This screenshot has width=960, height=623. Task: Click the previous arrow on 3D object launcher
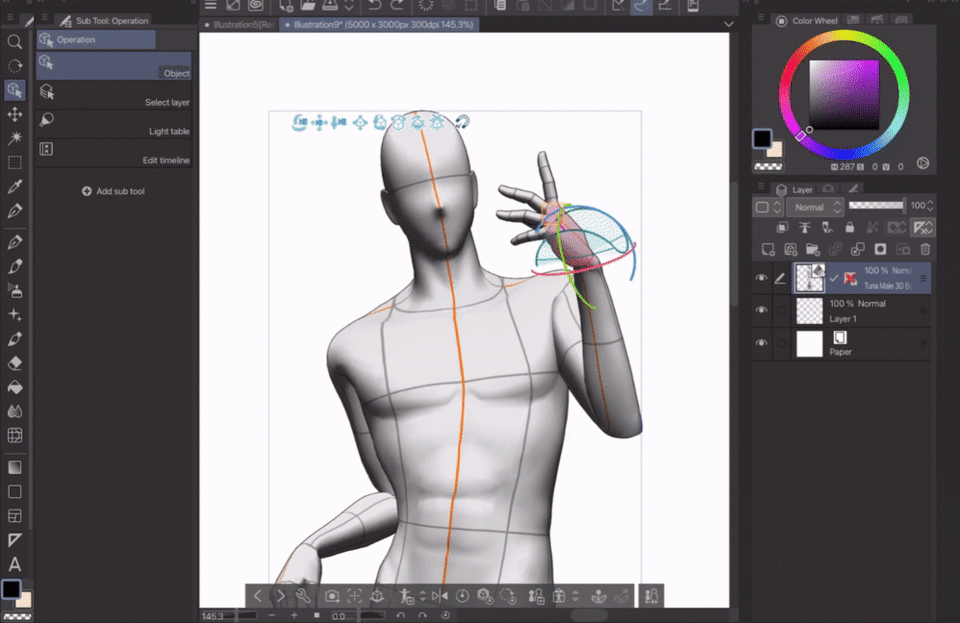[258, 596]
